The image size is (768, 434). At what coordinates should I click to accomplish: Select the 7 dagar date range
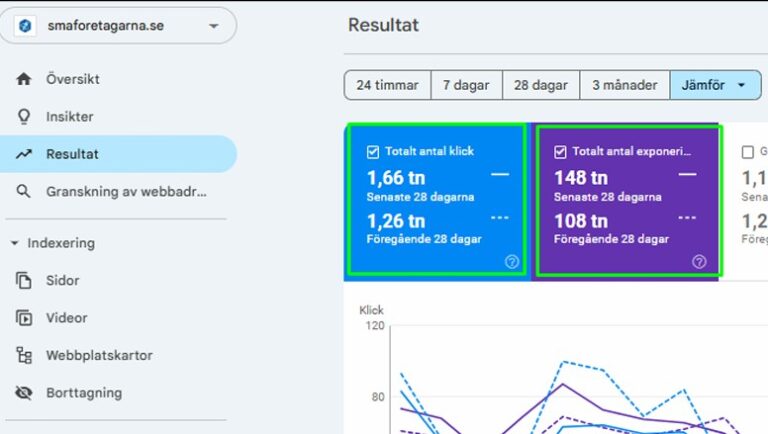click(466, 85)
